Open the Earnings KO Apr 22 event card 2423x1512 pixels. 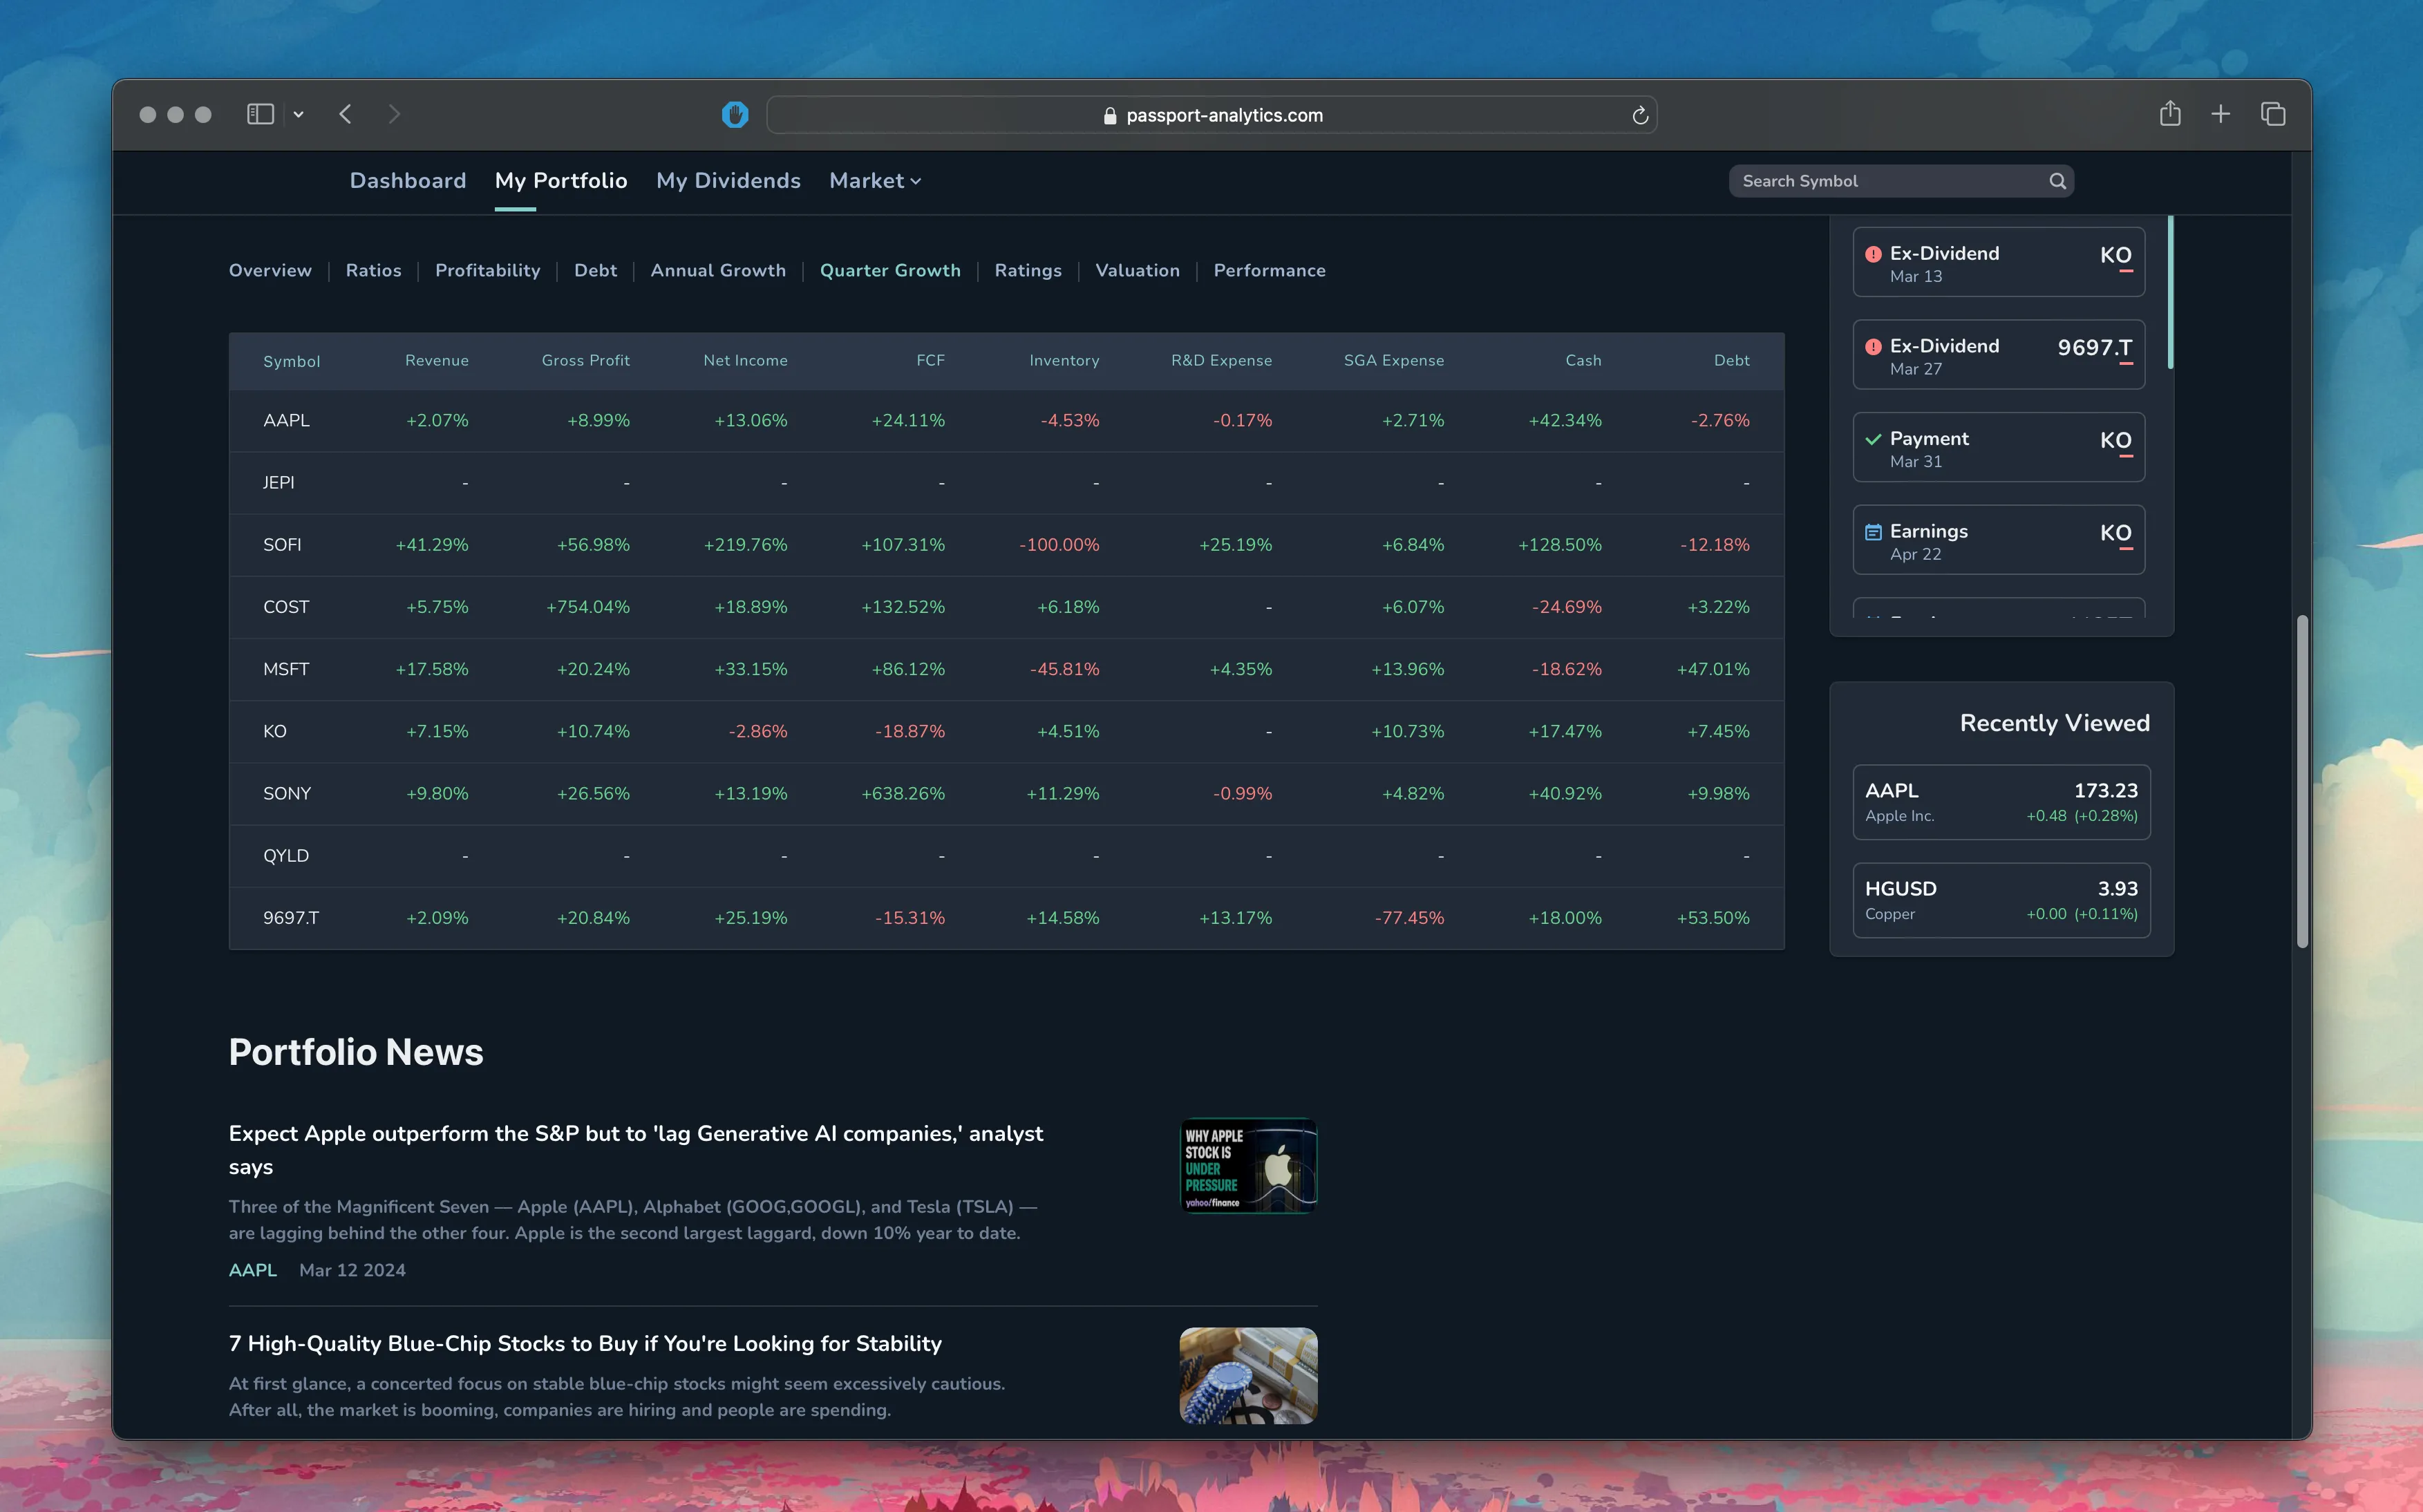tap(1998, 539)
